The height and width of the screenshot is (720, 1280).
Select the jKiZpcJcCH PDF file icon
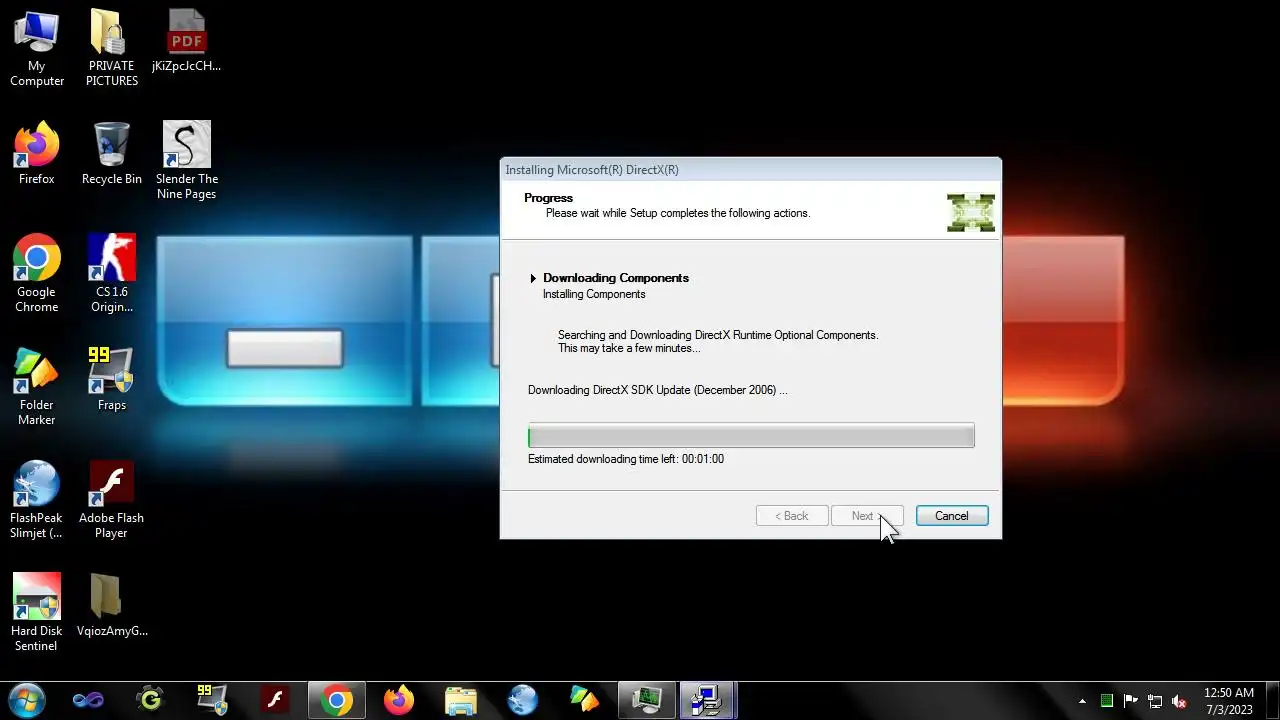click(186, 42)
